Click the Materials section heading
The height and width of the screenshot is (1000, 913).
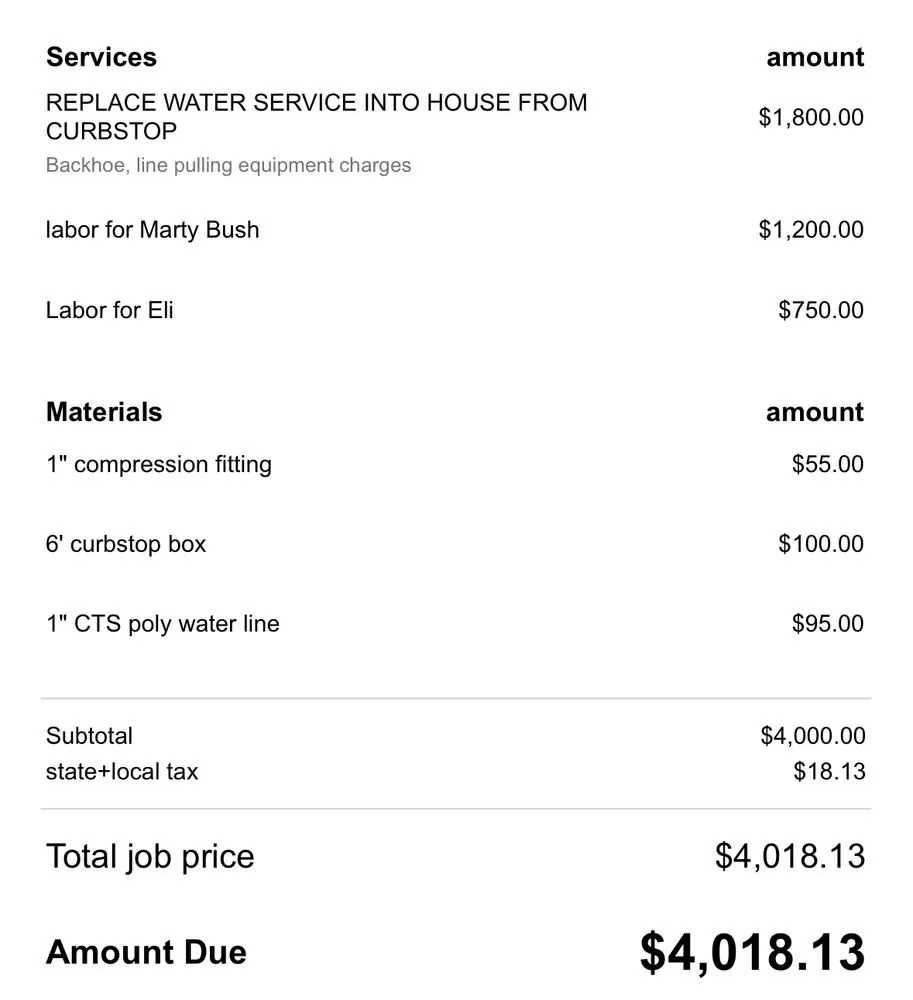tap(104, 412)
